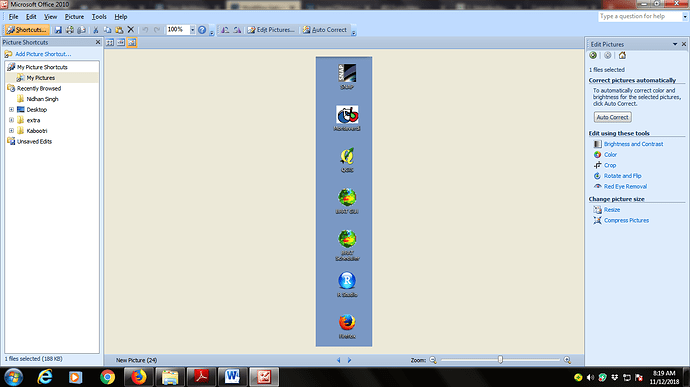
Task: Expand the Kabootri folder node
Action: tap(11, 131)
